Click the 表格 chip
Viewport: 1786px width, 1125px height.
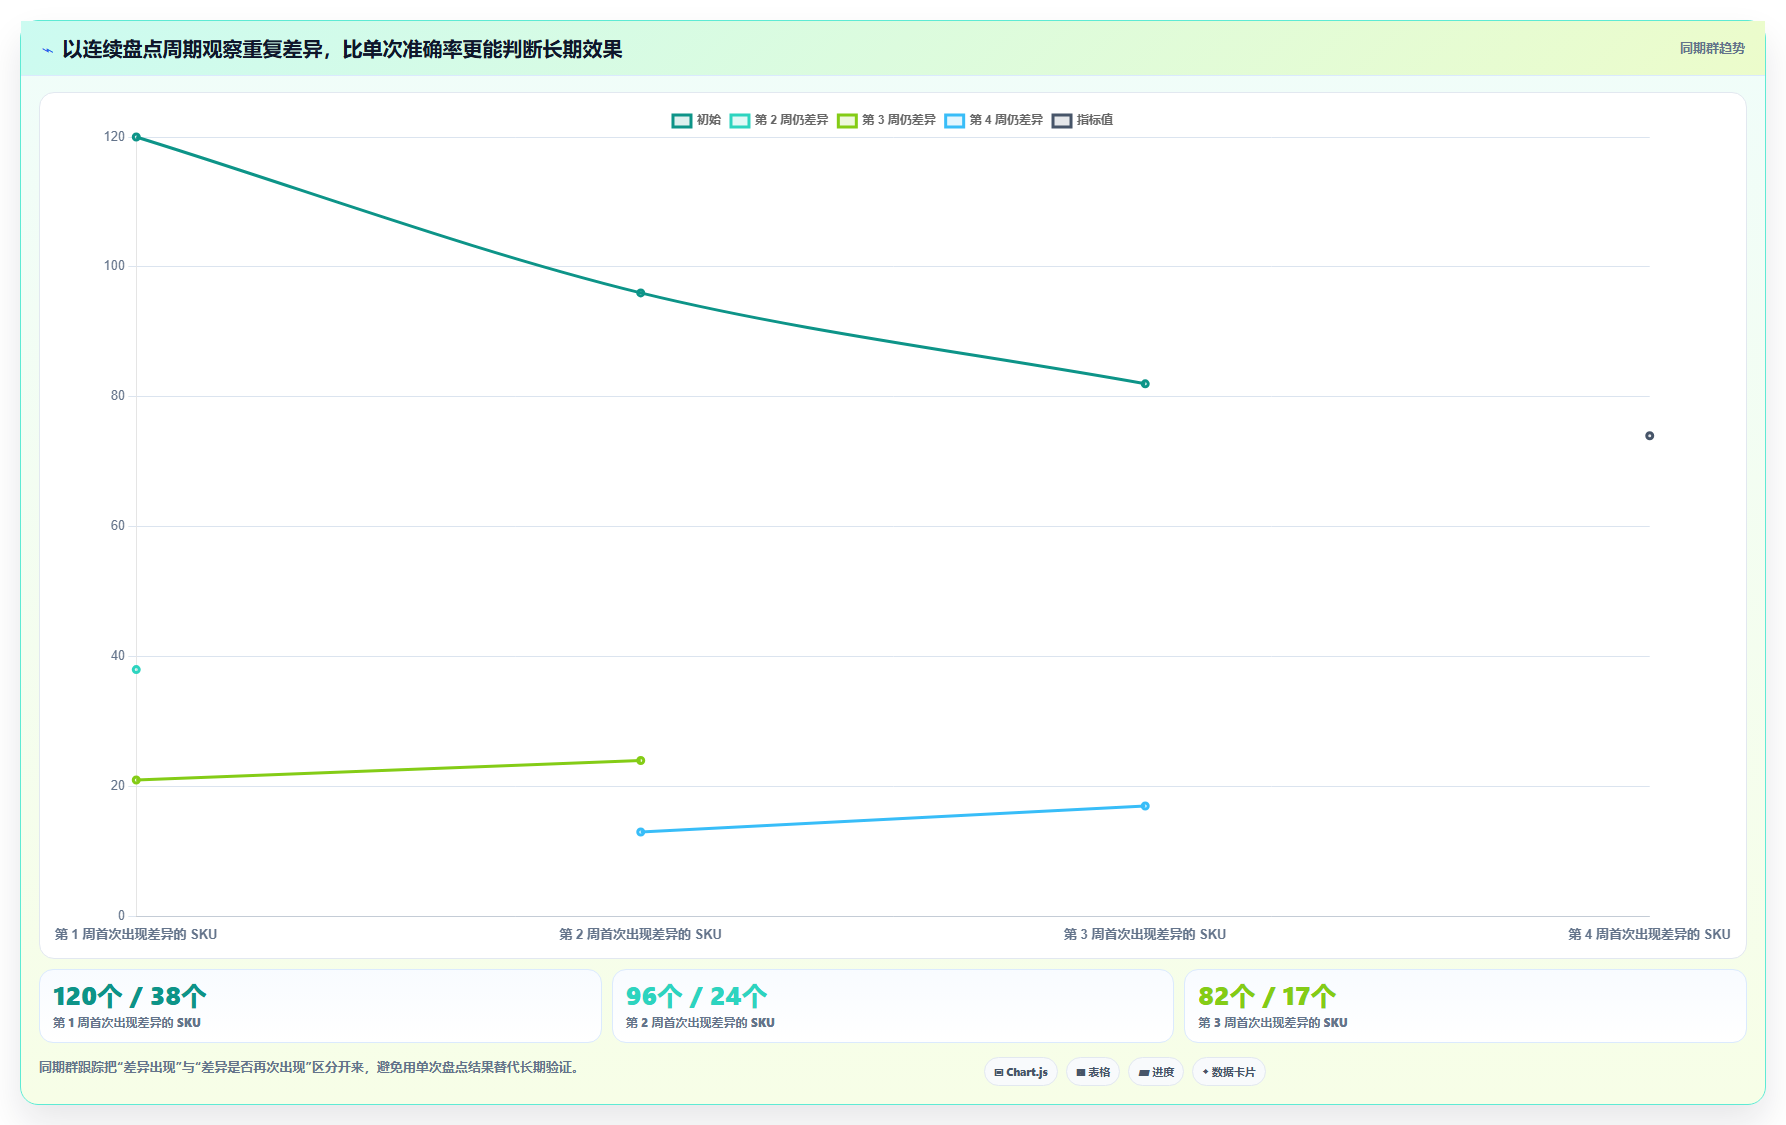(1093, 1072)
